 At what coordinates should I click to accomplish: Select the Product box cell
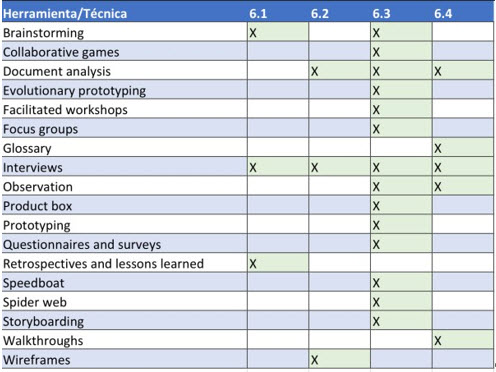pos(124,206)
